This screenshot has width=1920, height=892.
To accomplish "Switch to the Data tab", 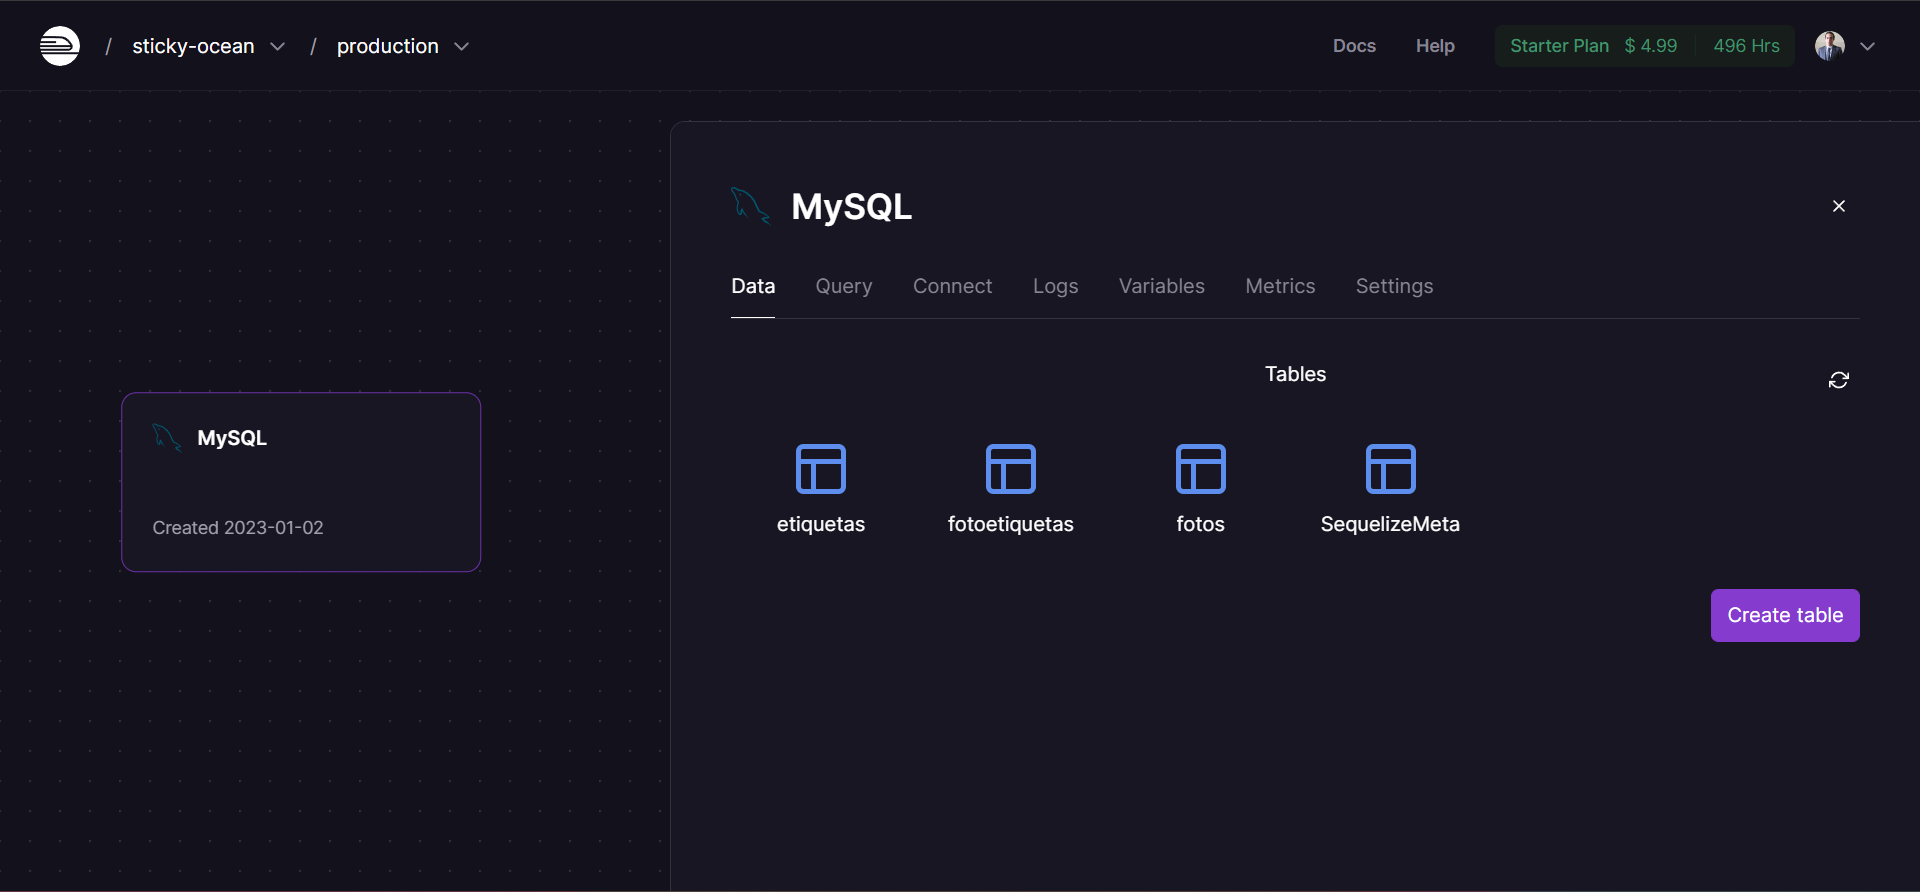I will pyautogui.click(x=753, y=286).
